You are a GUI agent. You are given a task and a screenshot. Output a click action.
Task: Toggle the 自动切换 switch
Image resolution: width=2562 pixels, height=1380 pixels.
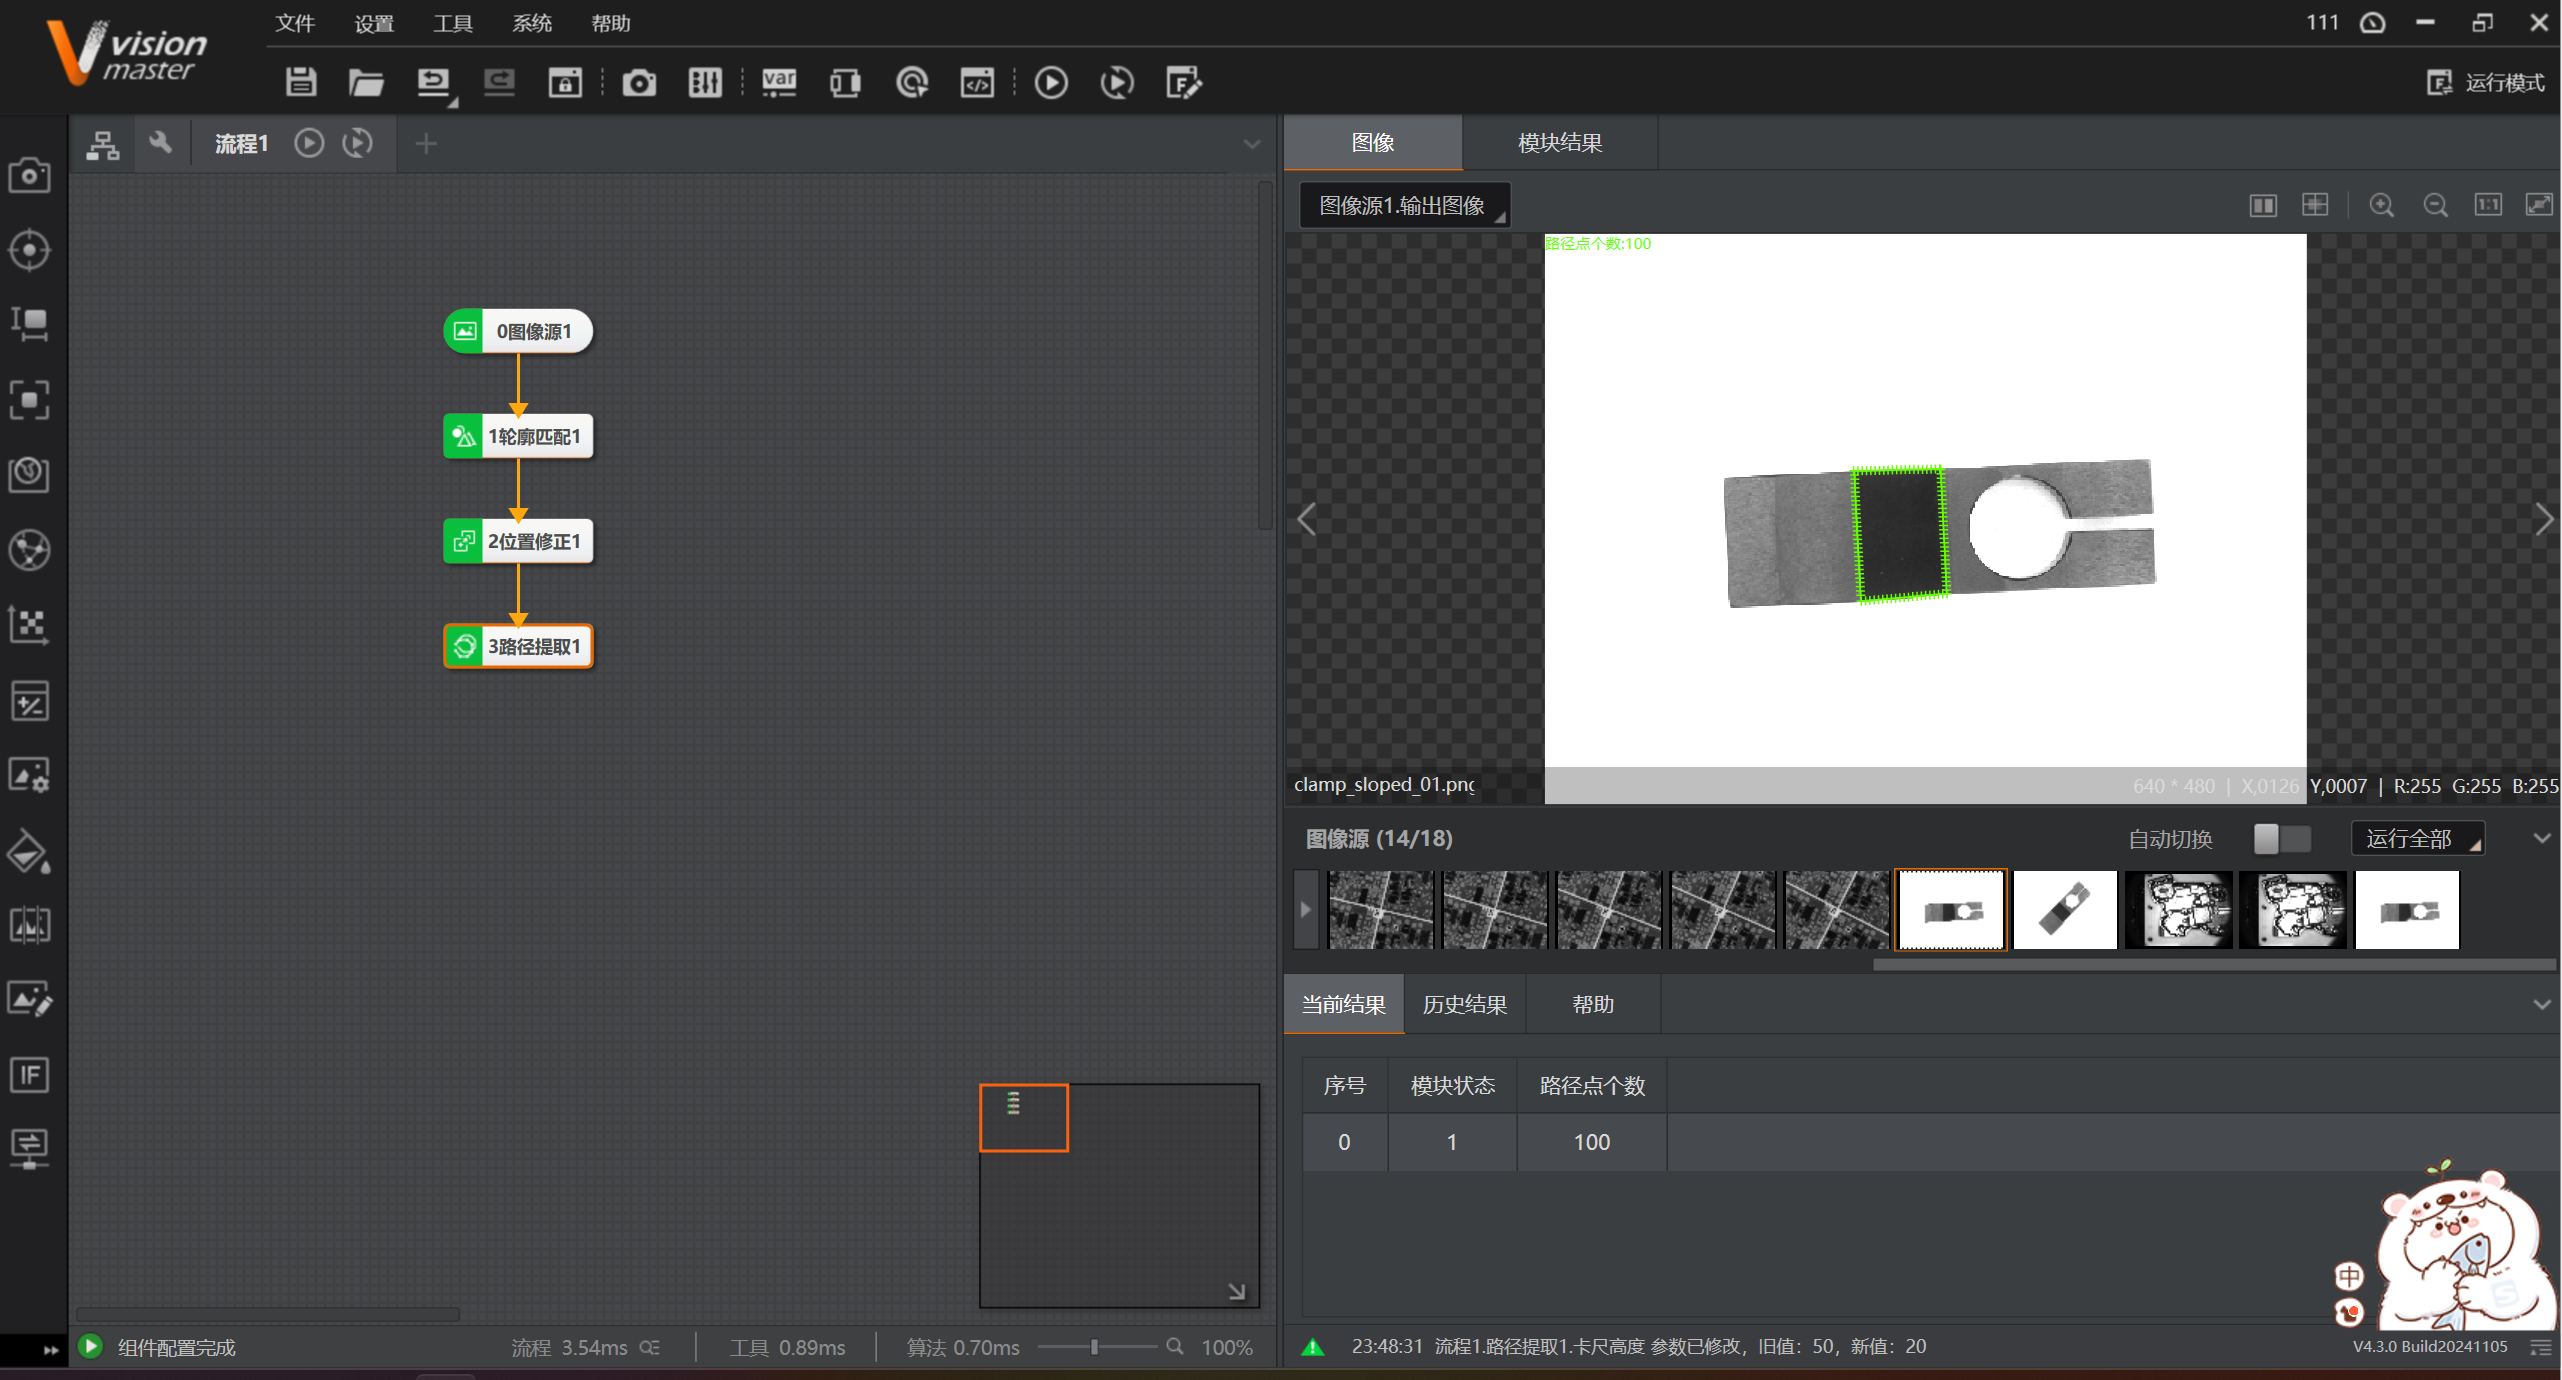[2281, 838]
